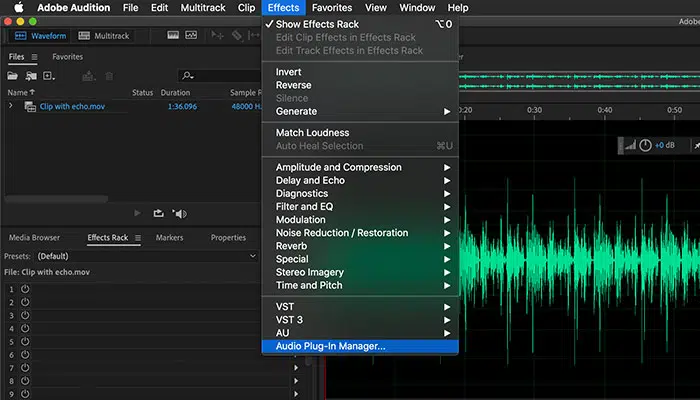Show the Spectral Frequency Display icon

173,35
